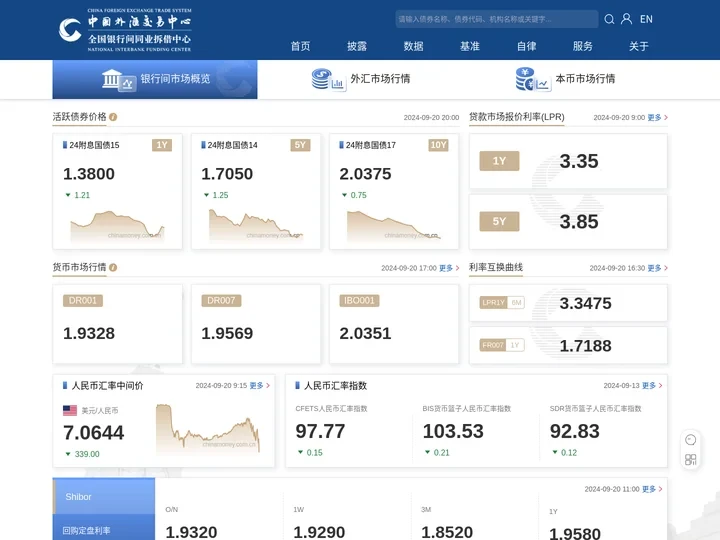Click the DR001 value 1.9328
720x540 pixels.
[x=89, y=333]
